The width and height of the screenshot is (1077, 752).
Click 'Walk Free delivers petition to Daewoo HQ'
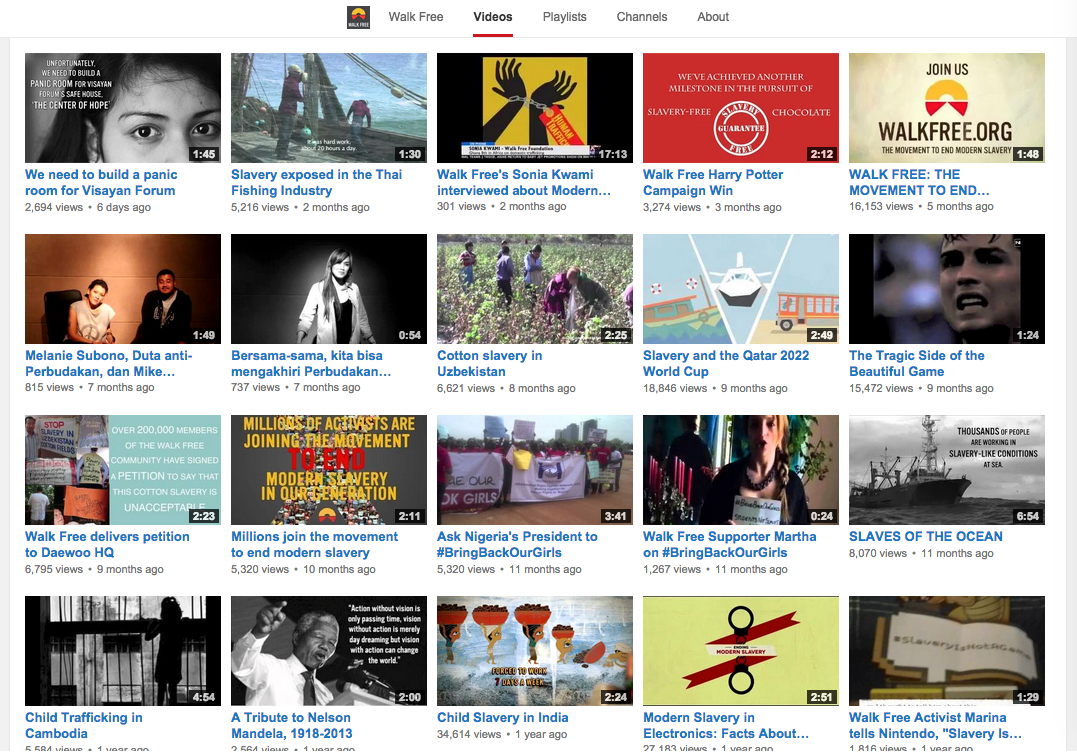coord(107,545)
